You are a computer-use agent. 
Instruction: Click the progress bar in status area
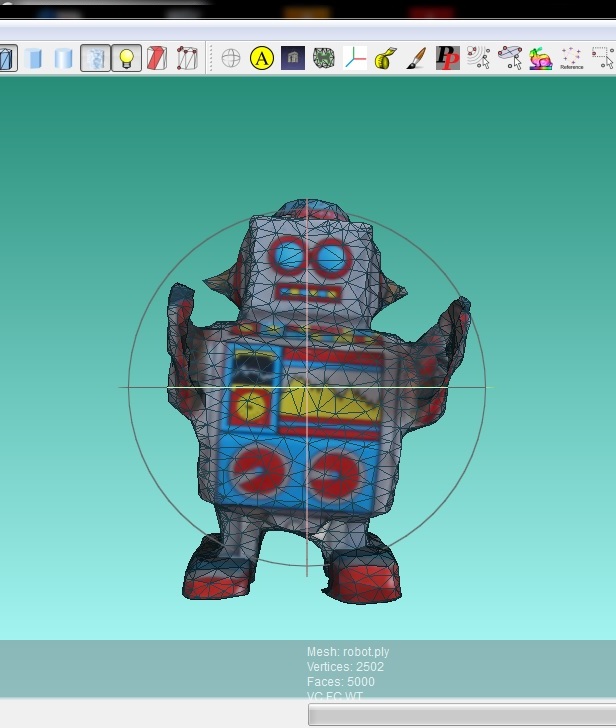pos(461,714)
